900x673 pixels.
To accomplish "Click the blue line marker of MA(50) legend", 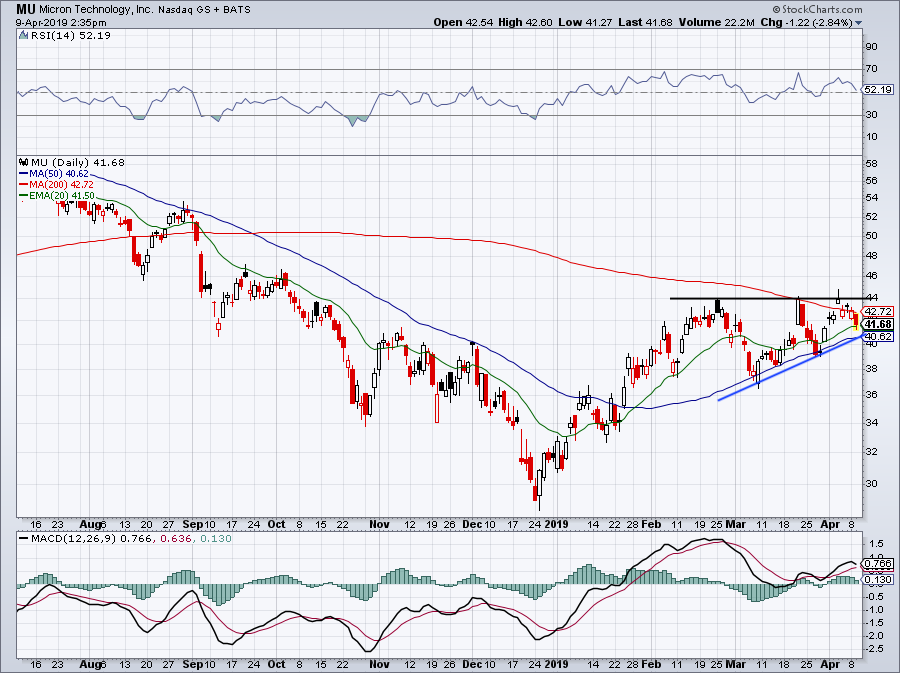I will pos(24,174).
